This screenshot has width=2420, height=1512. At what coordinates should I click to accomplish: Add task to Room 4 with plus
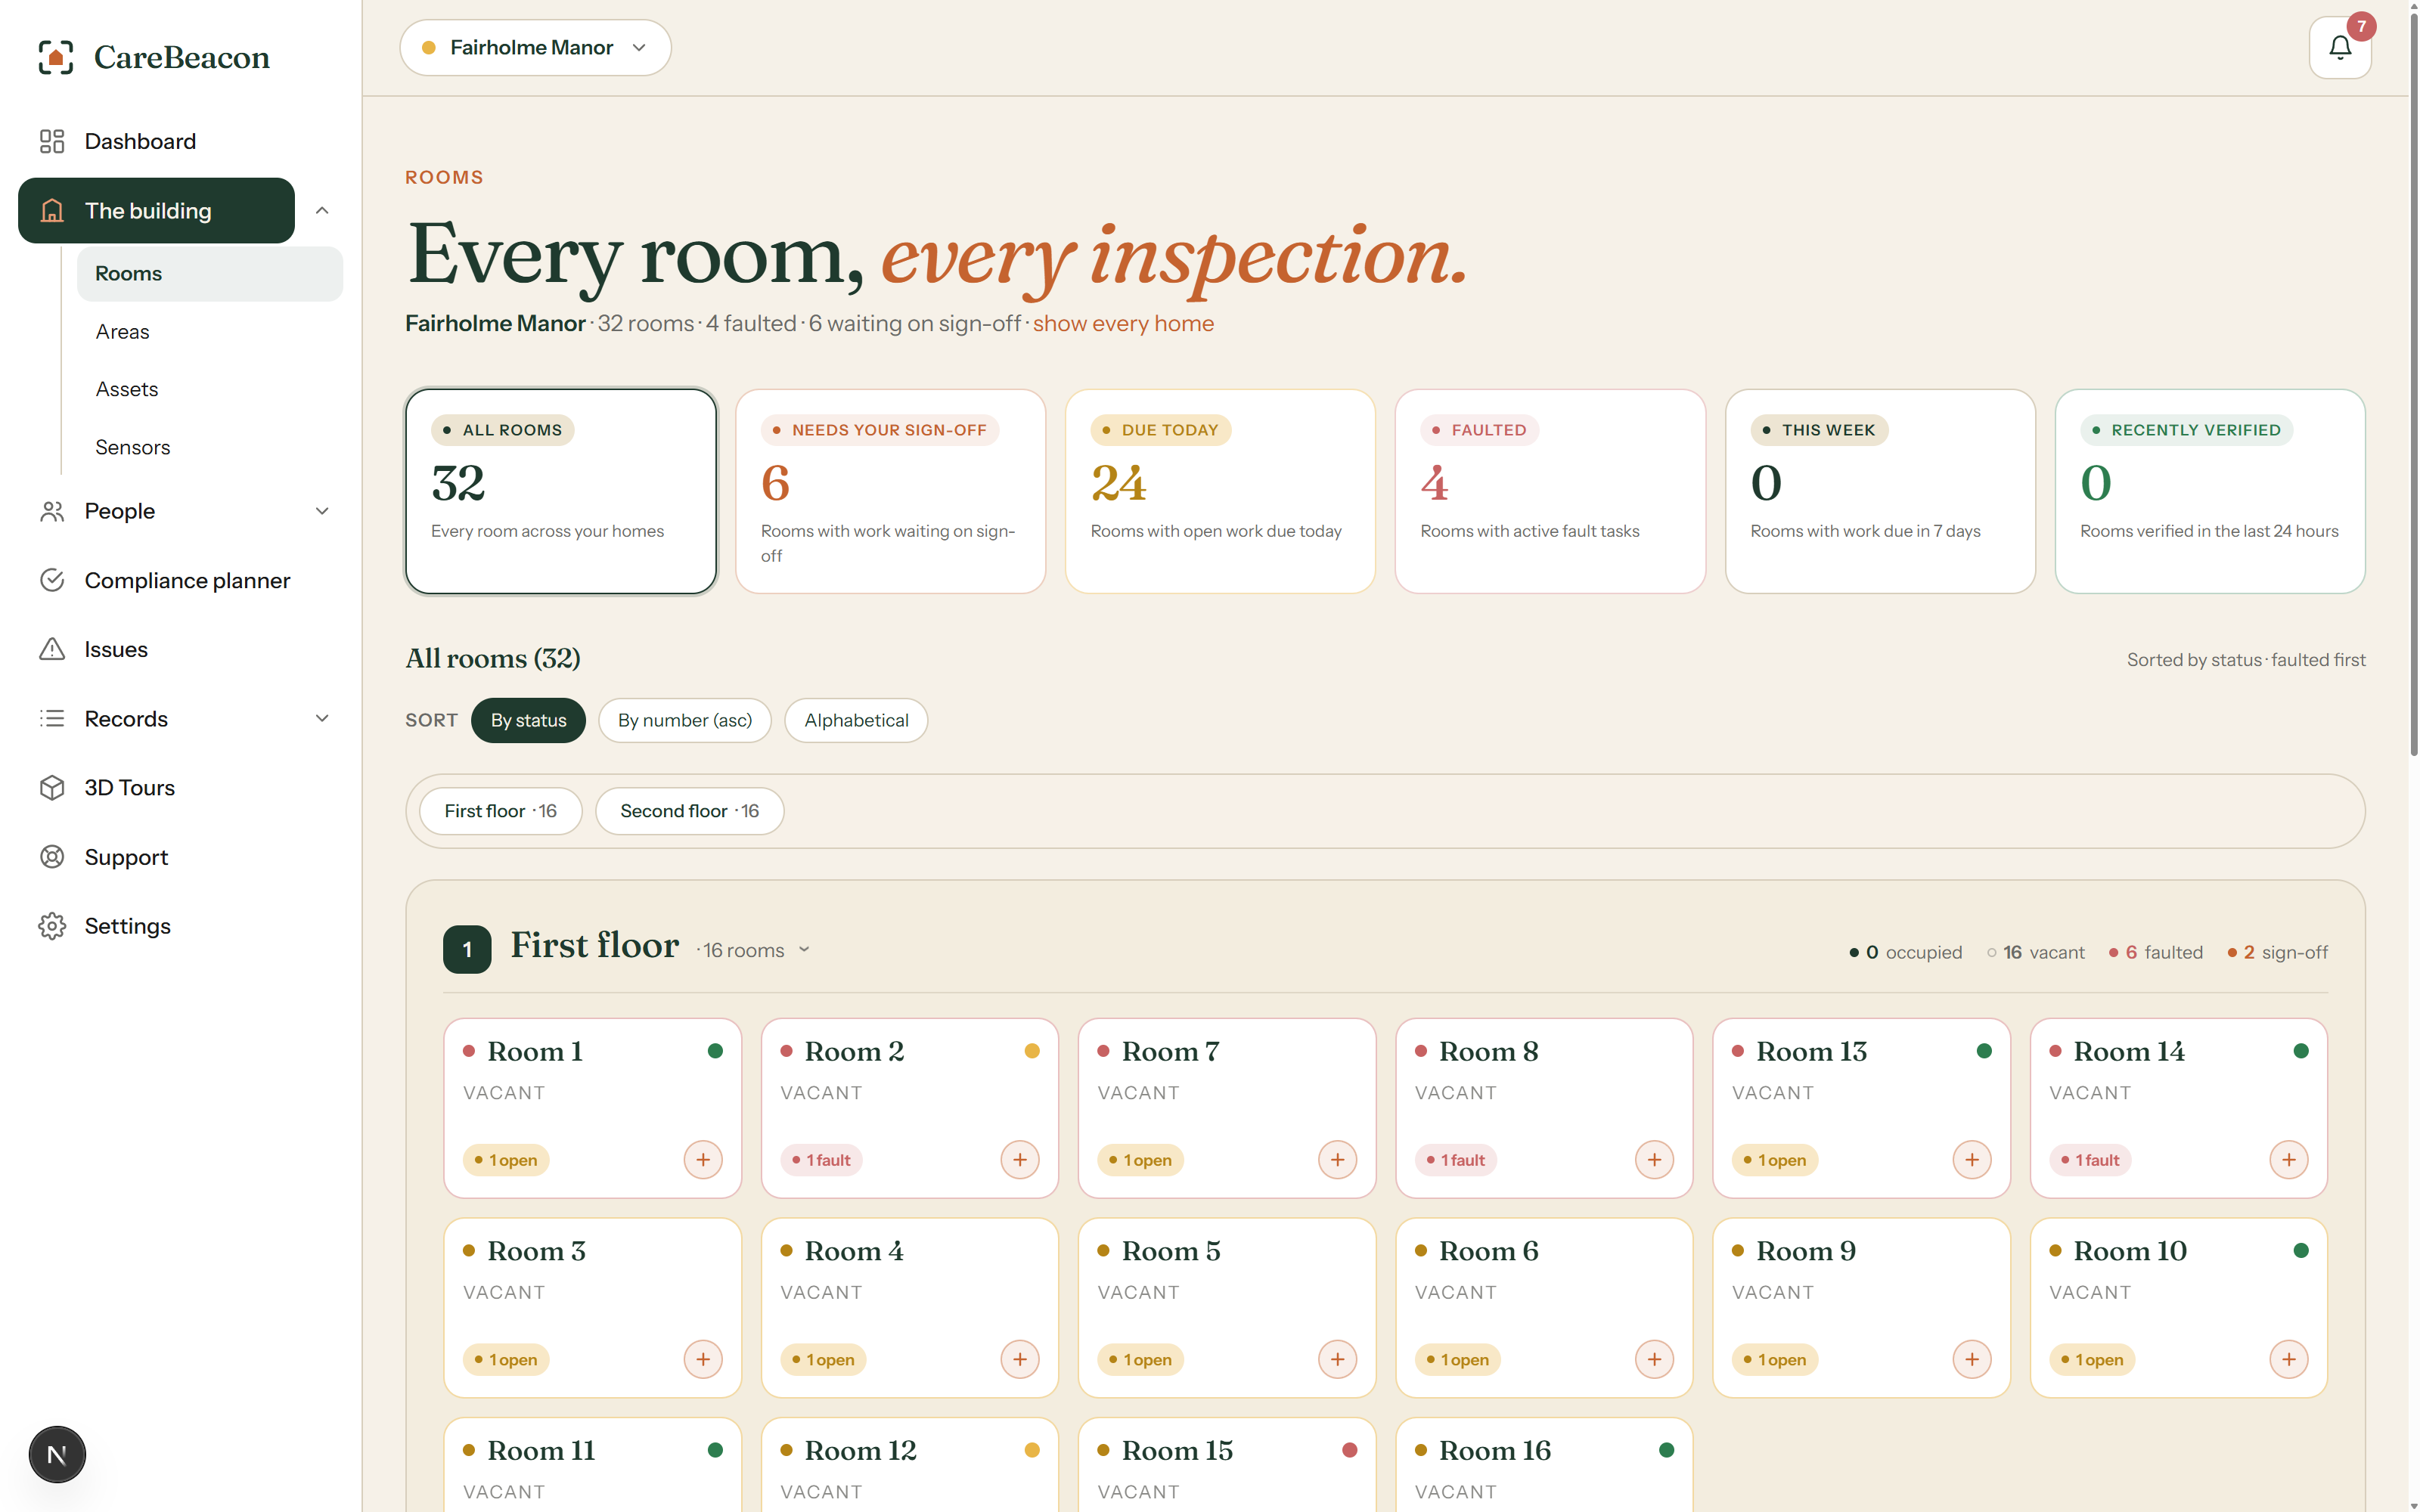click(x=1020, y=1360)
